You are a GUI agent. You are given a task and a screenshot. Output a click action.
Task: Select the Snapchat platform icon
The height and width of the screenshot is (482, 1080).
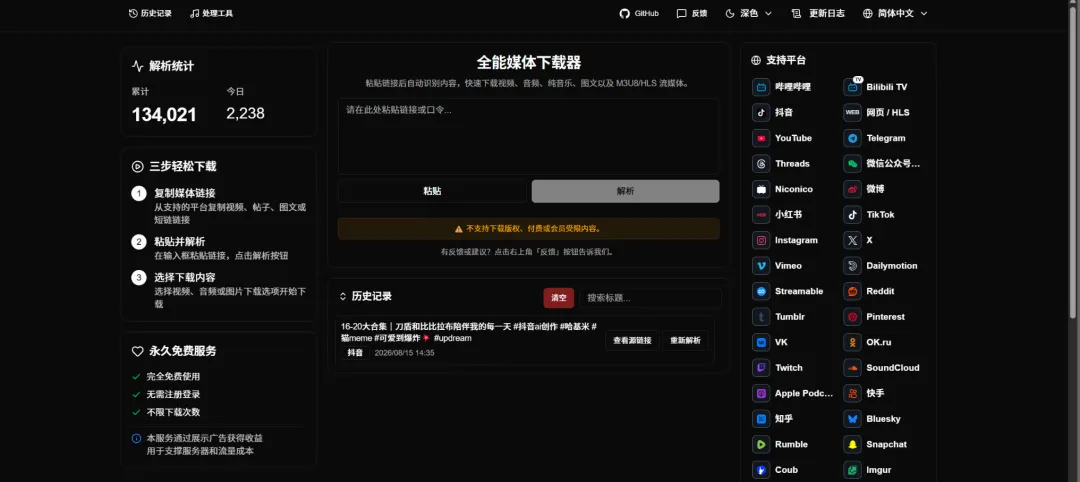click(x=853, y=445)
